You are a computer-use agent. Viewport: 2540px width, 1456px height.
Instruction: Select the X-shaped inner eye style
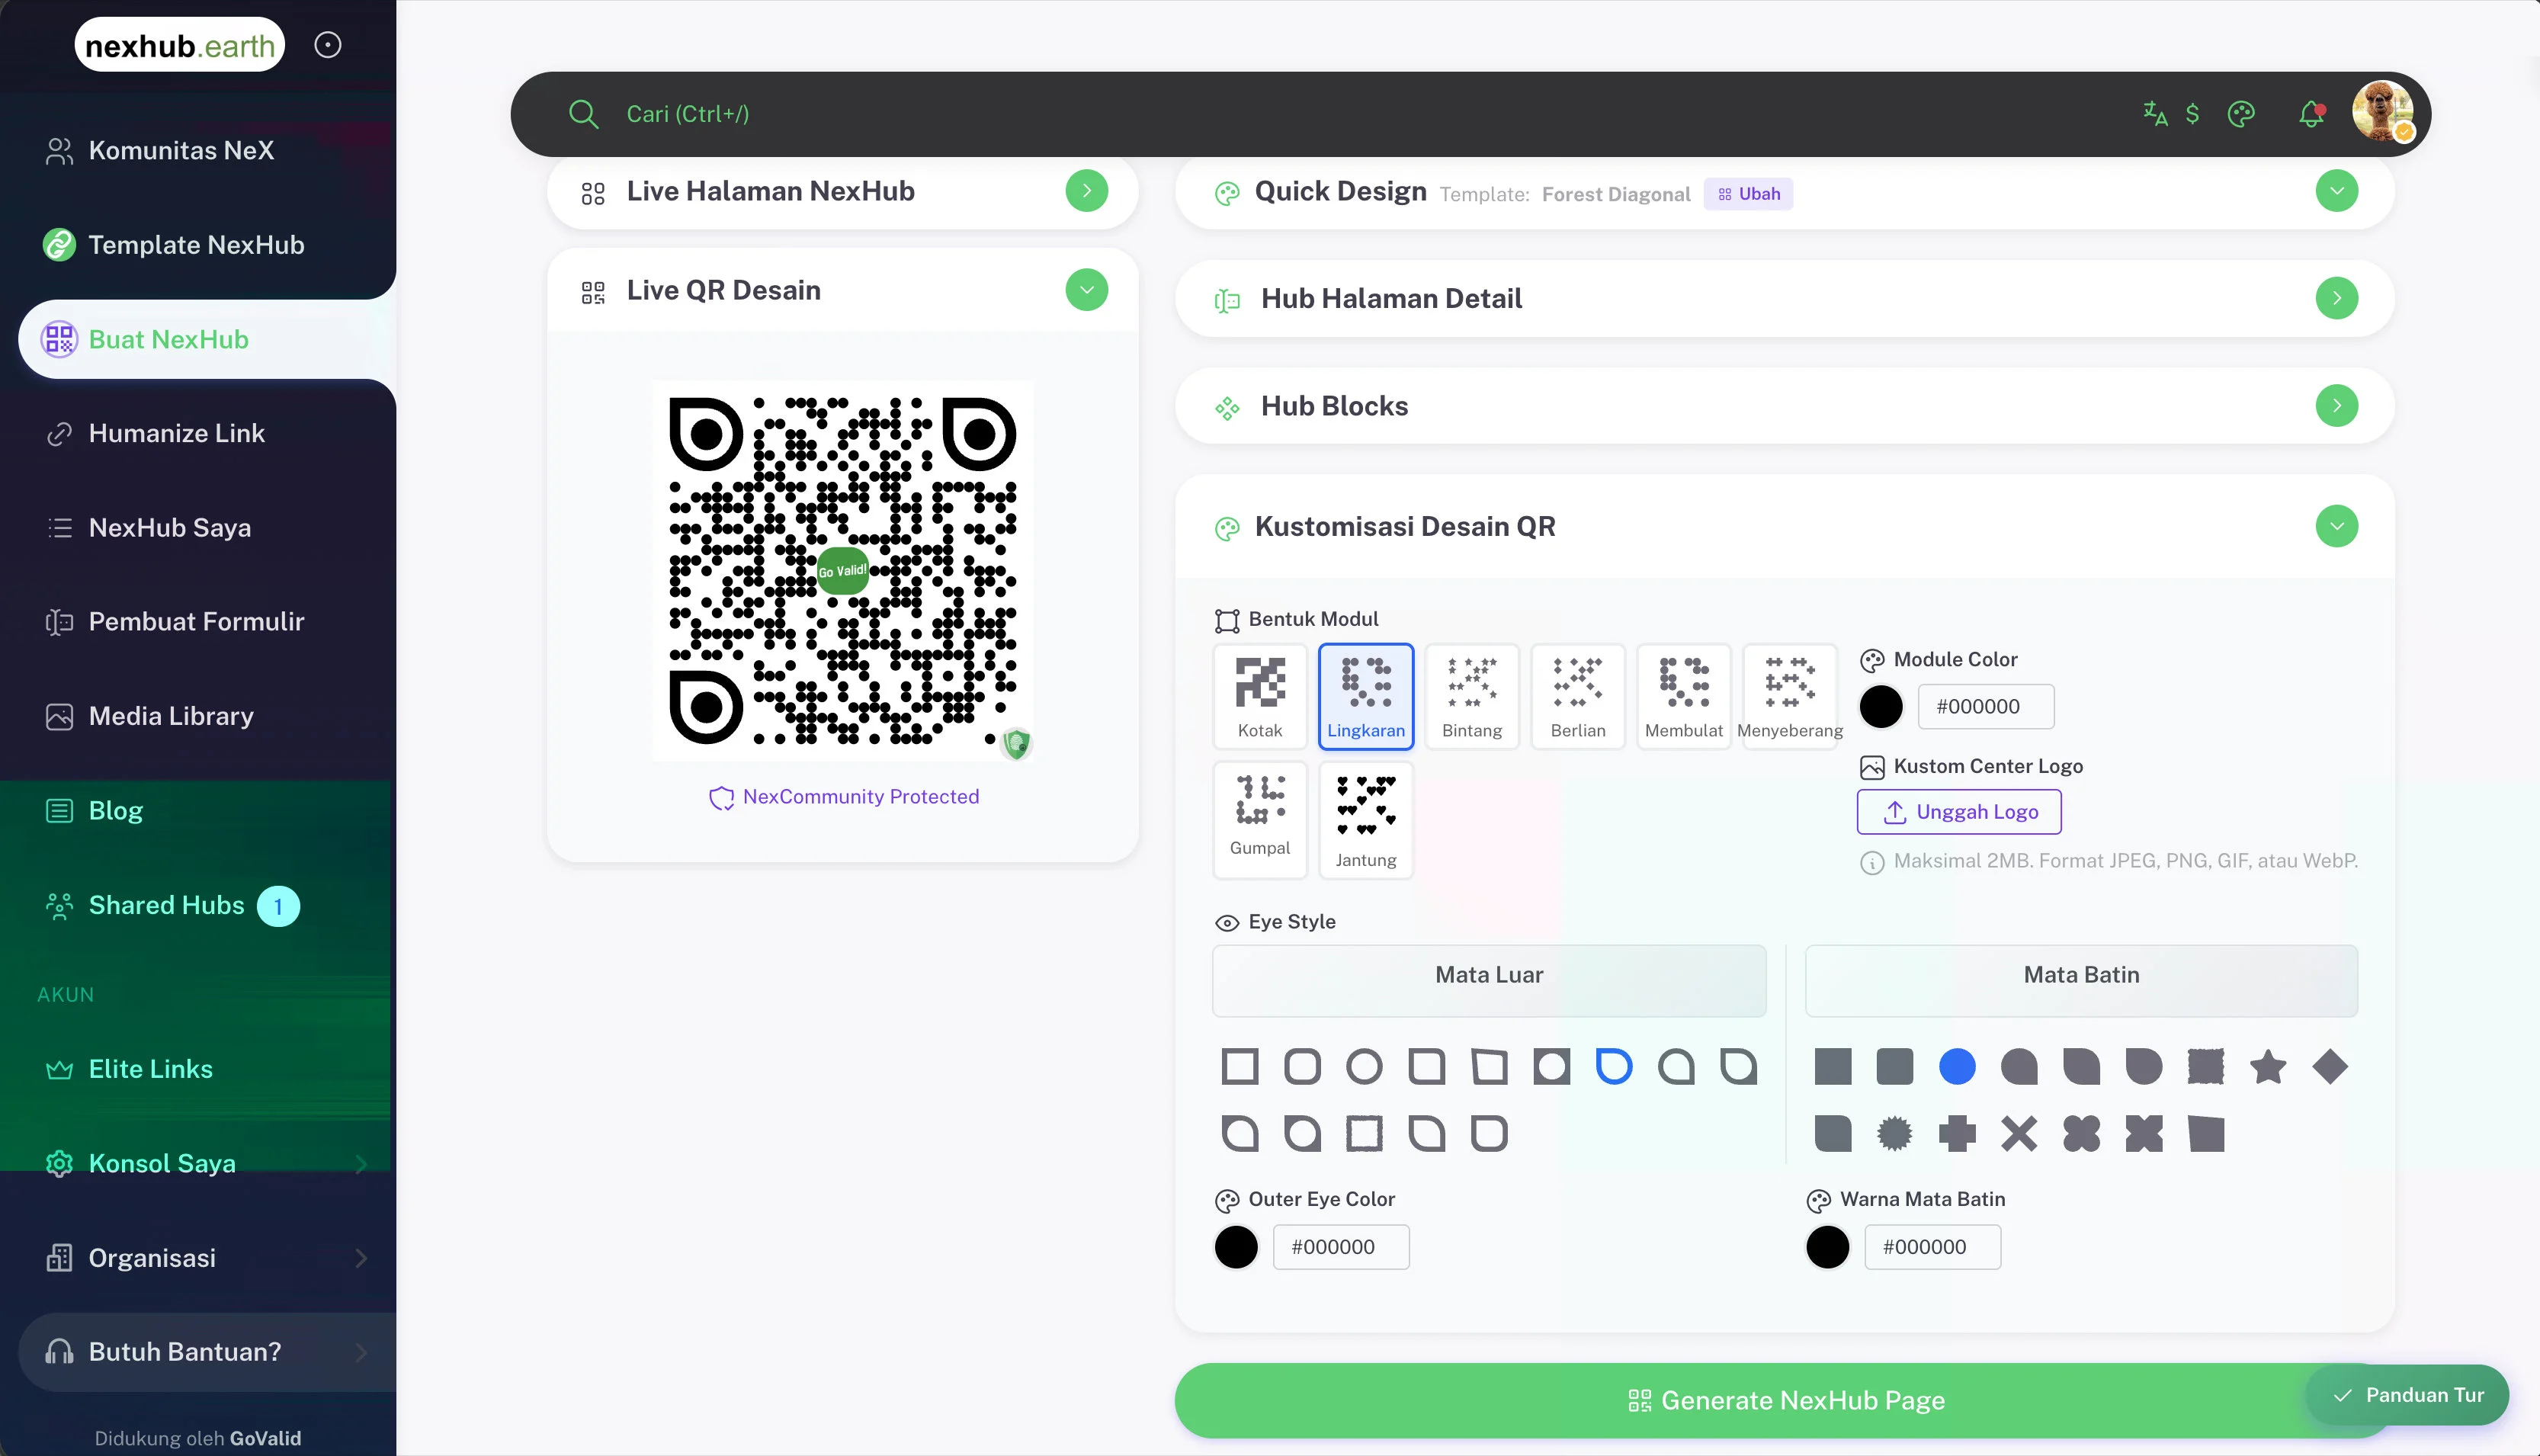click(x=2019, y=1134)
